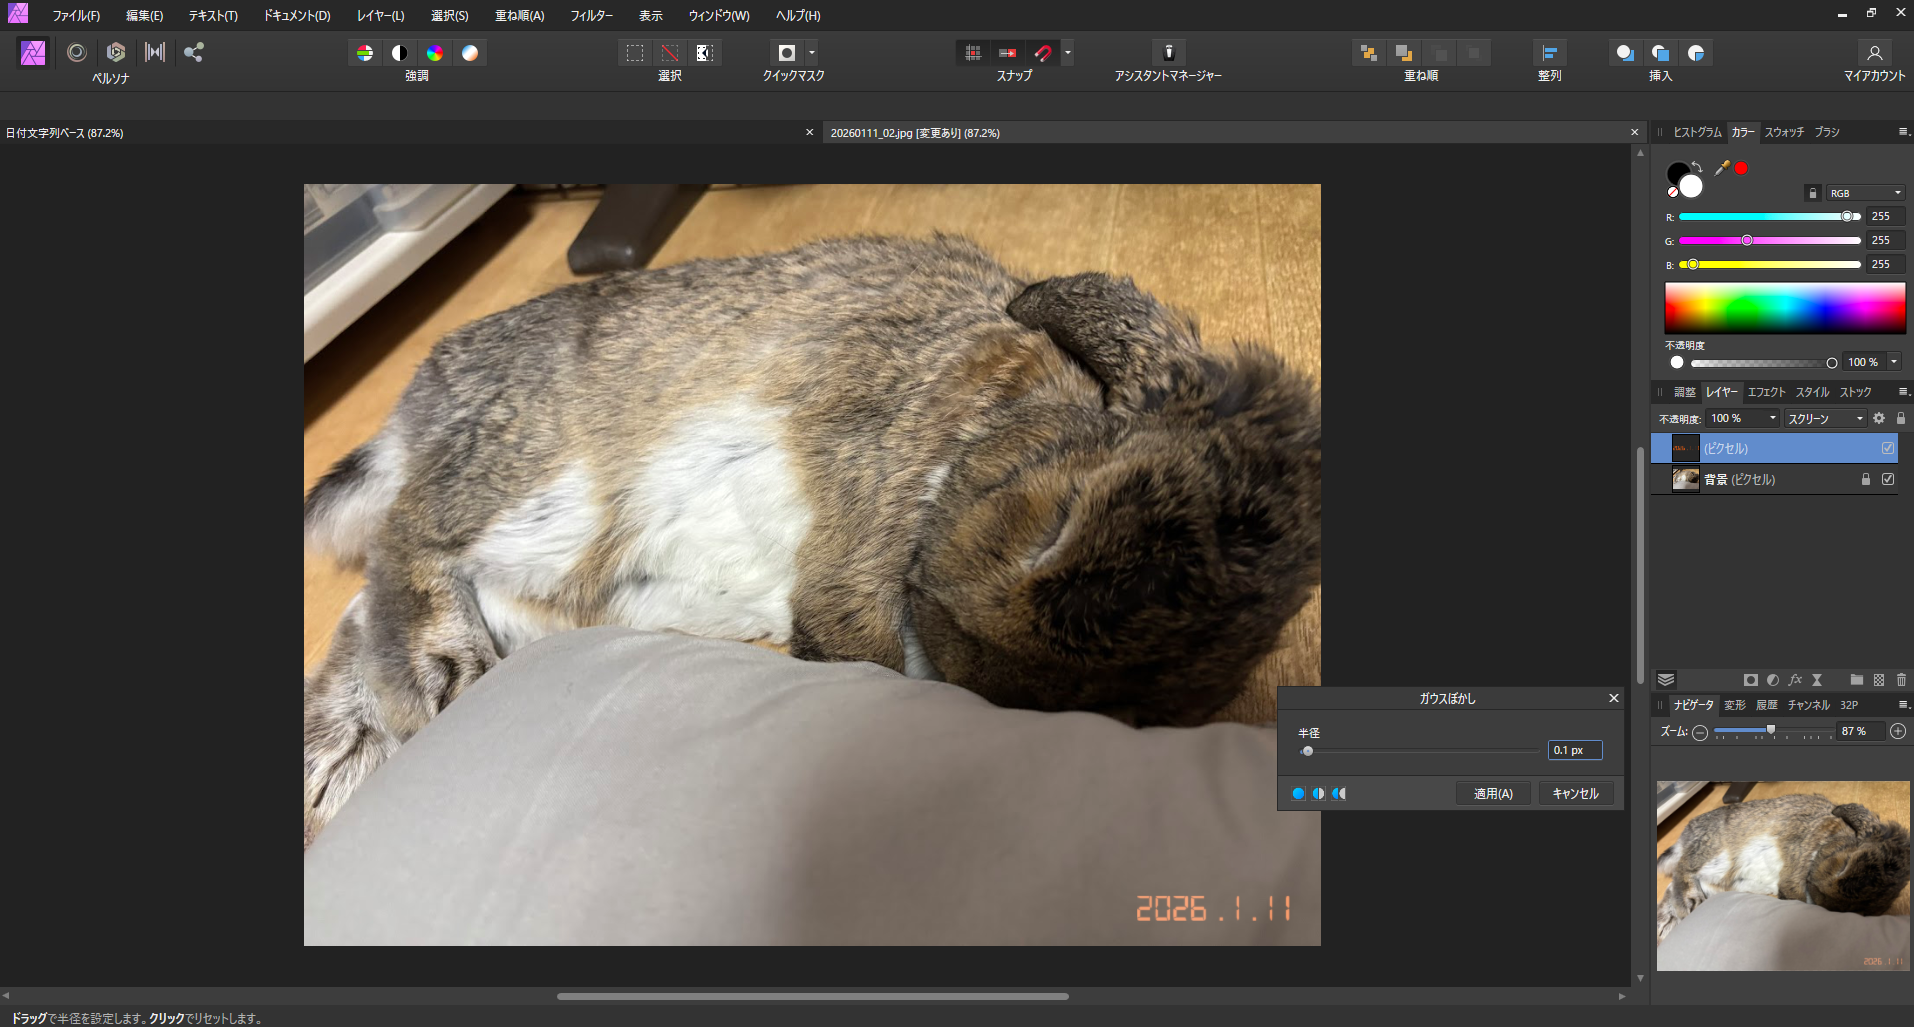The width and height of the screenshot is (1914, 1027).
Task: Add layer effects via fx icon
Action: [1795, 680]
